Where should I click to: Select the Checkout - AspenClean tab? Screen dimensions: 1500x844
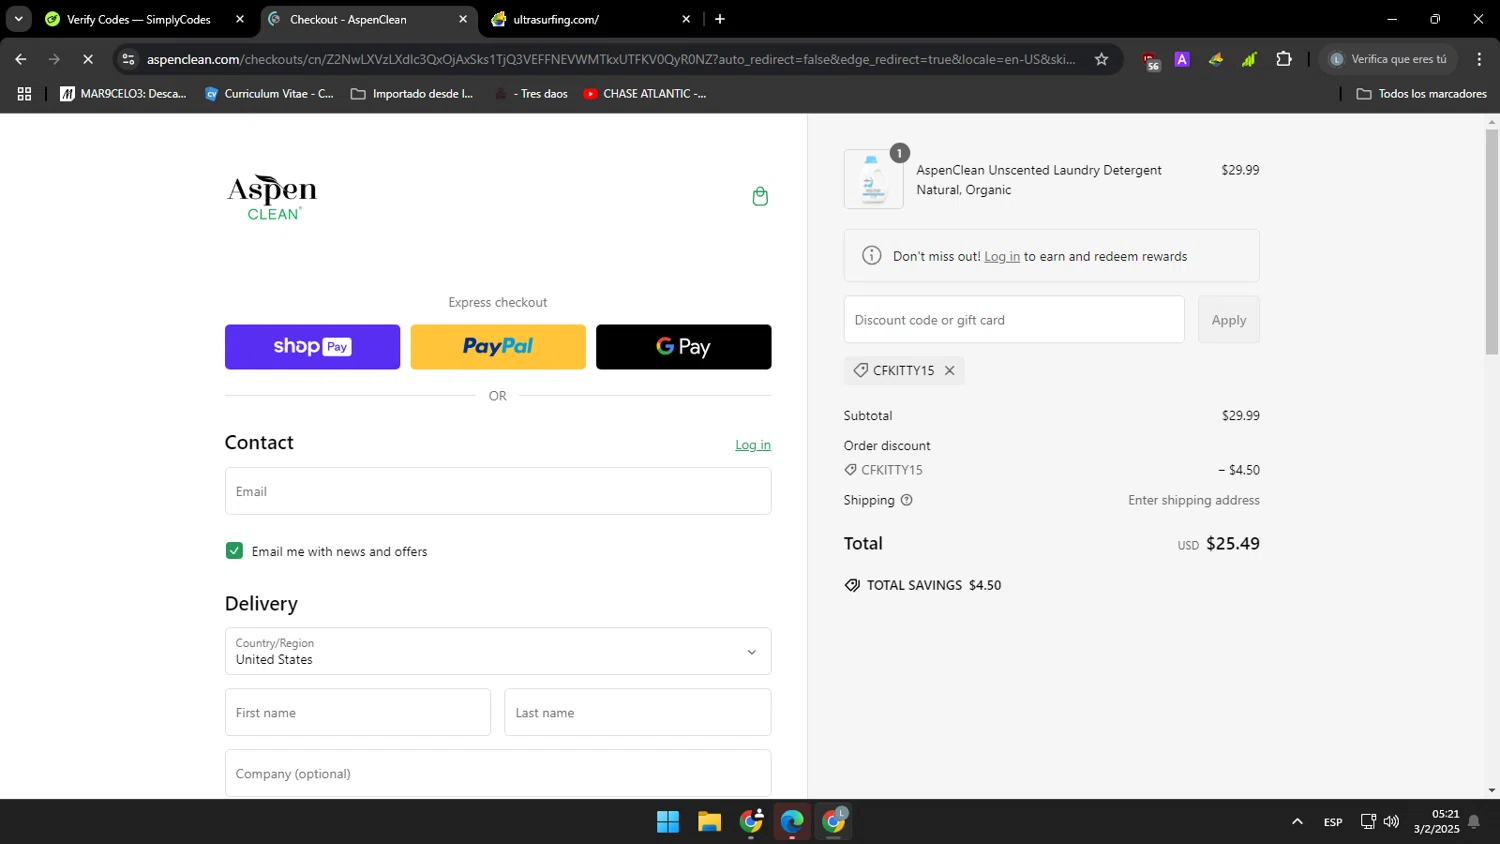coord(366,19)
